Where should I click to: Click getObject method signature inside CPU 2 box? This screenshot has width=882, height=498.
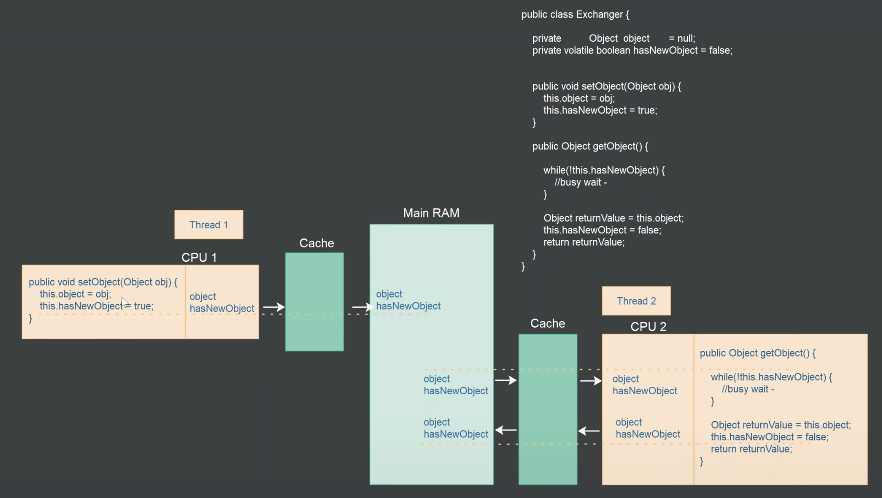758,353
